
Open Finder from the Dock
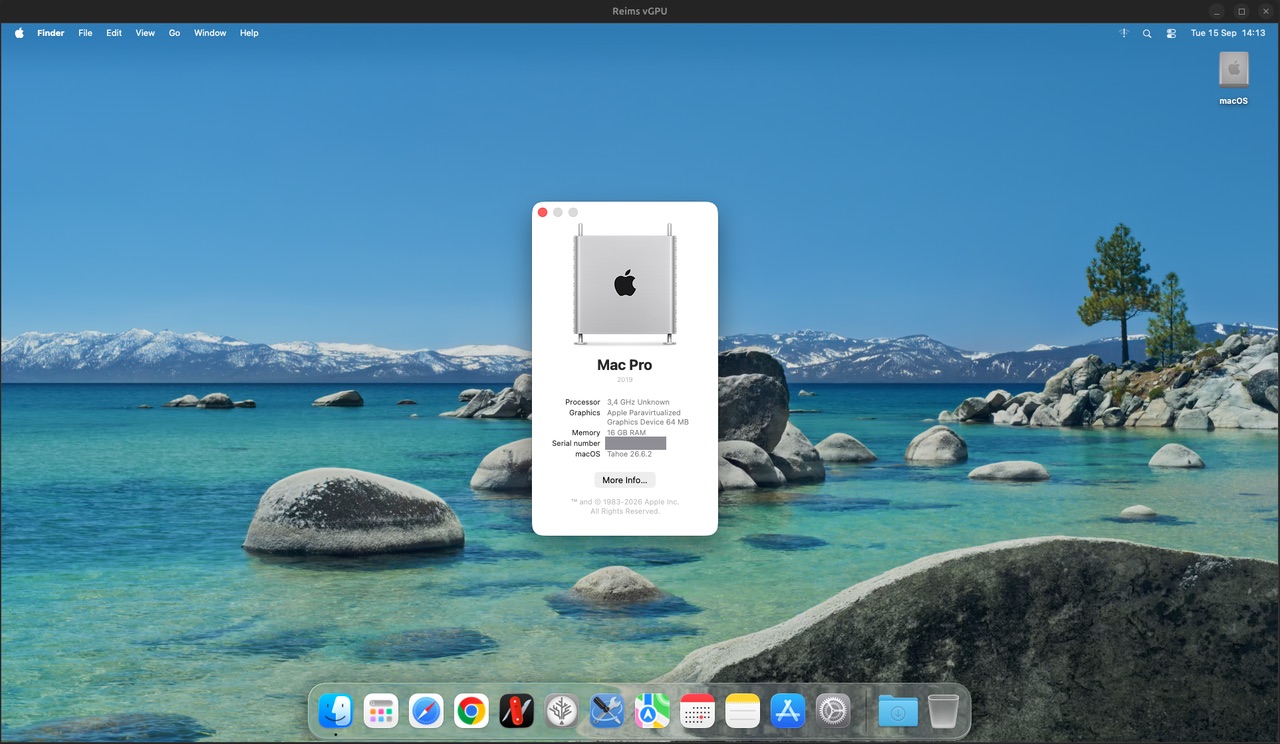[335, 711]
